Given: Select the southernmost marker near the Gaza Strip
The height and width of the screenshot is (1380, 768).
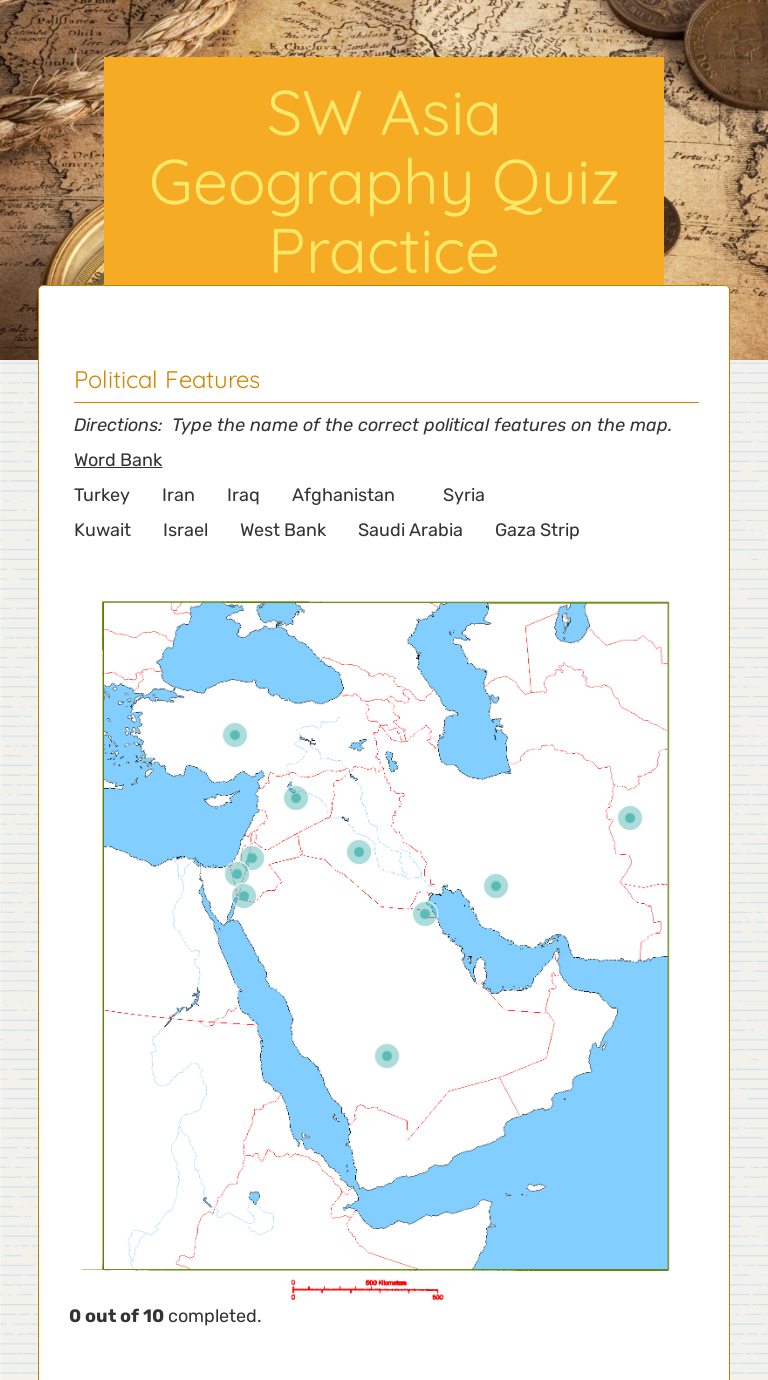Looking at the screenshot, I should click(244, 896).
